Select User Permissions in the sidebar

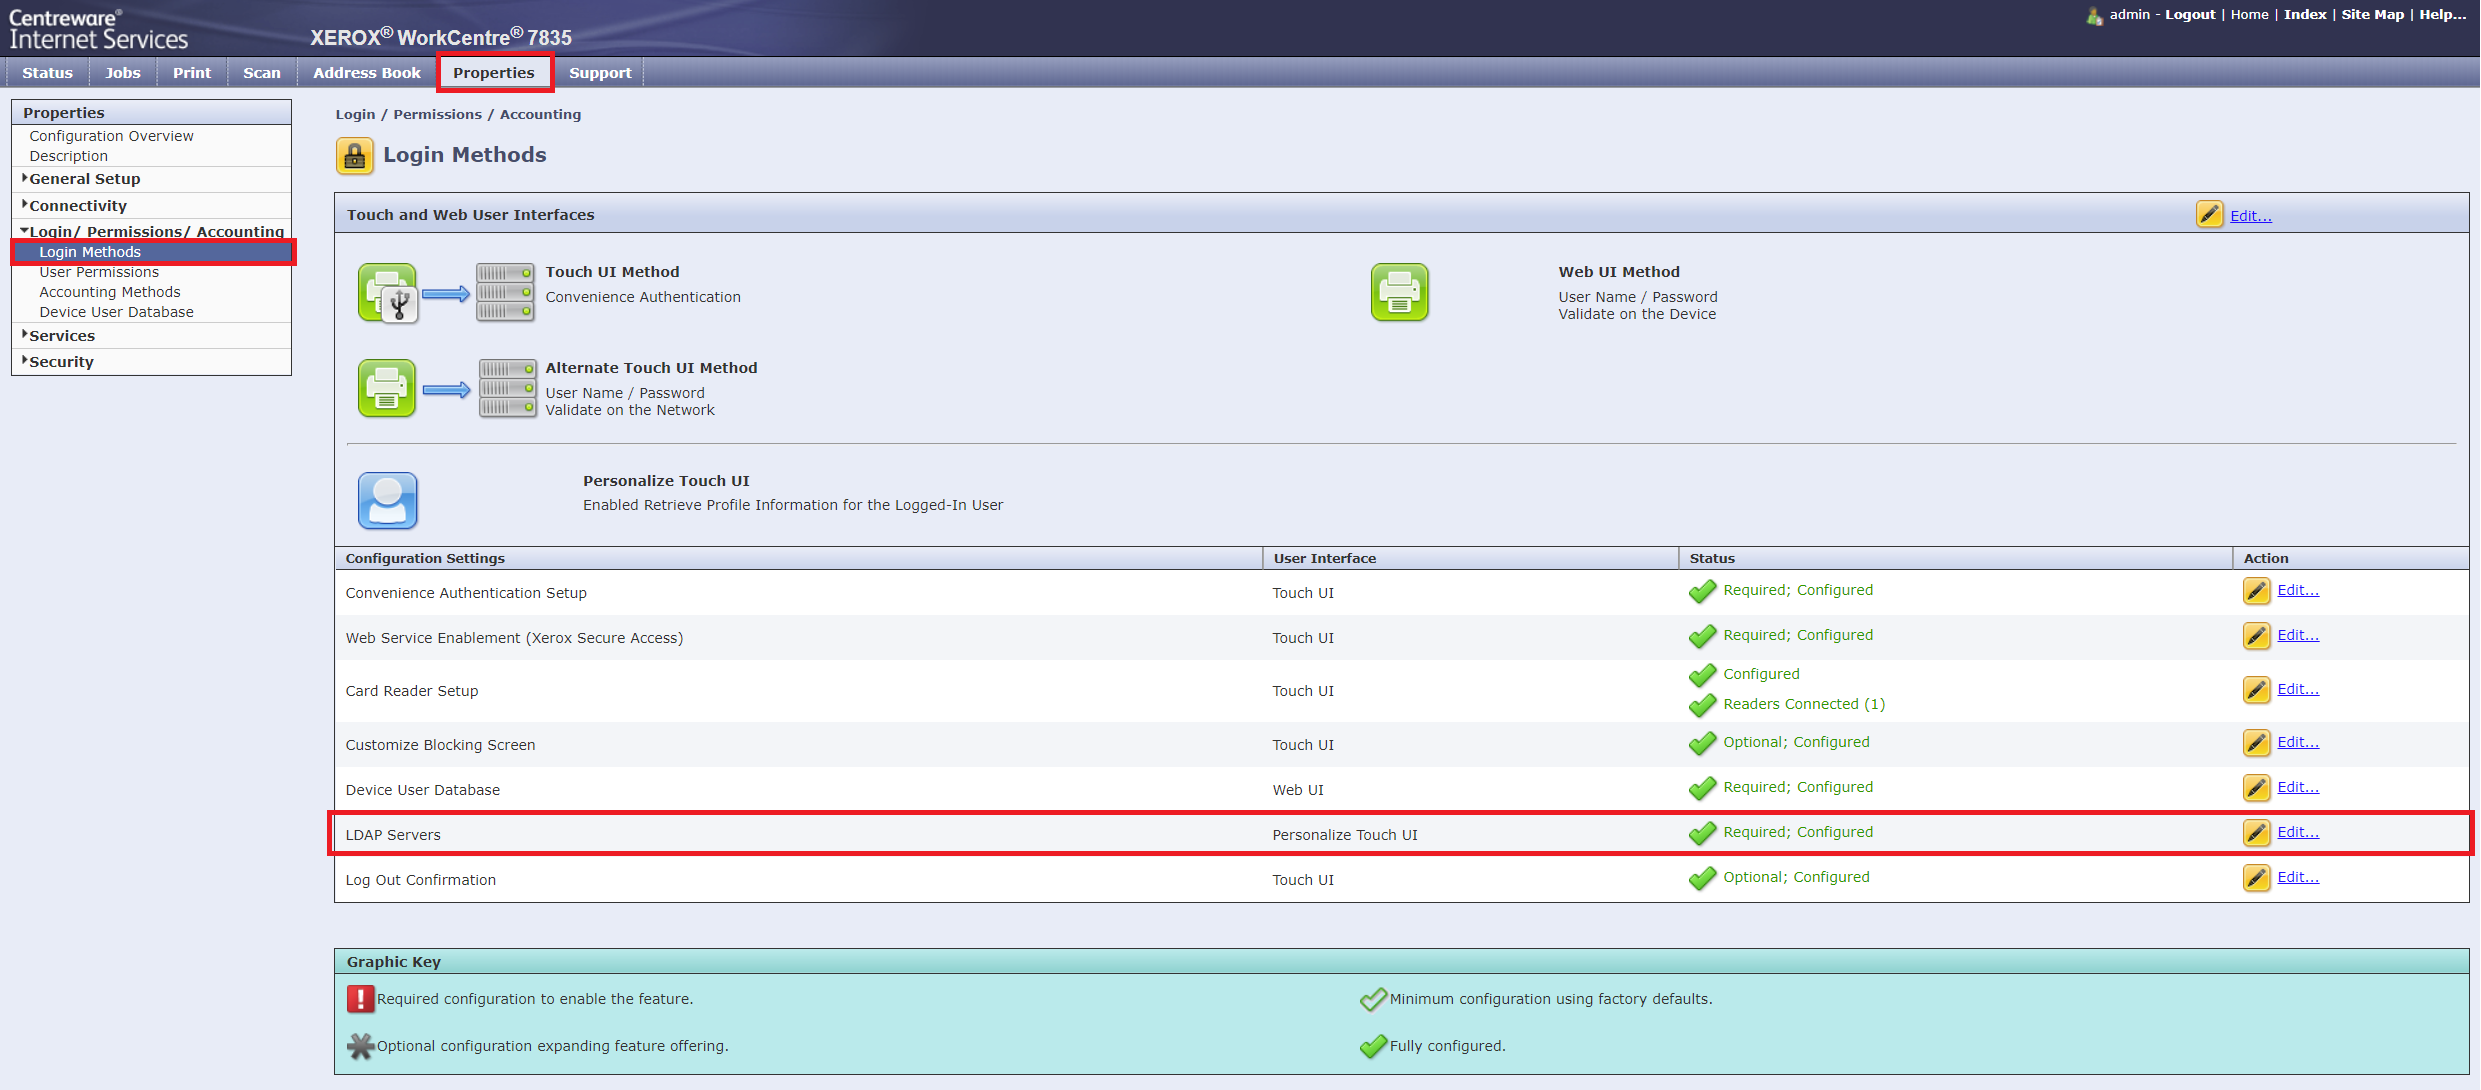click(99, 272)
